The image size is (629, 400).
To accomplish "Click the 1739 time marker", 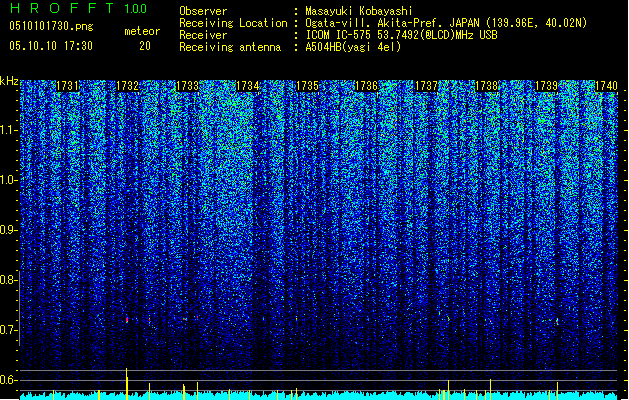I will (546, 86).
